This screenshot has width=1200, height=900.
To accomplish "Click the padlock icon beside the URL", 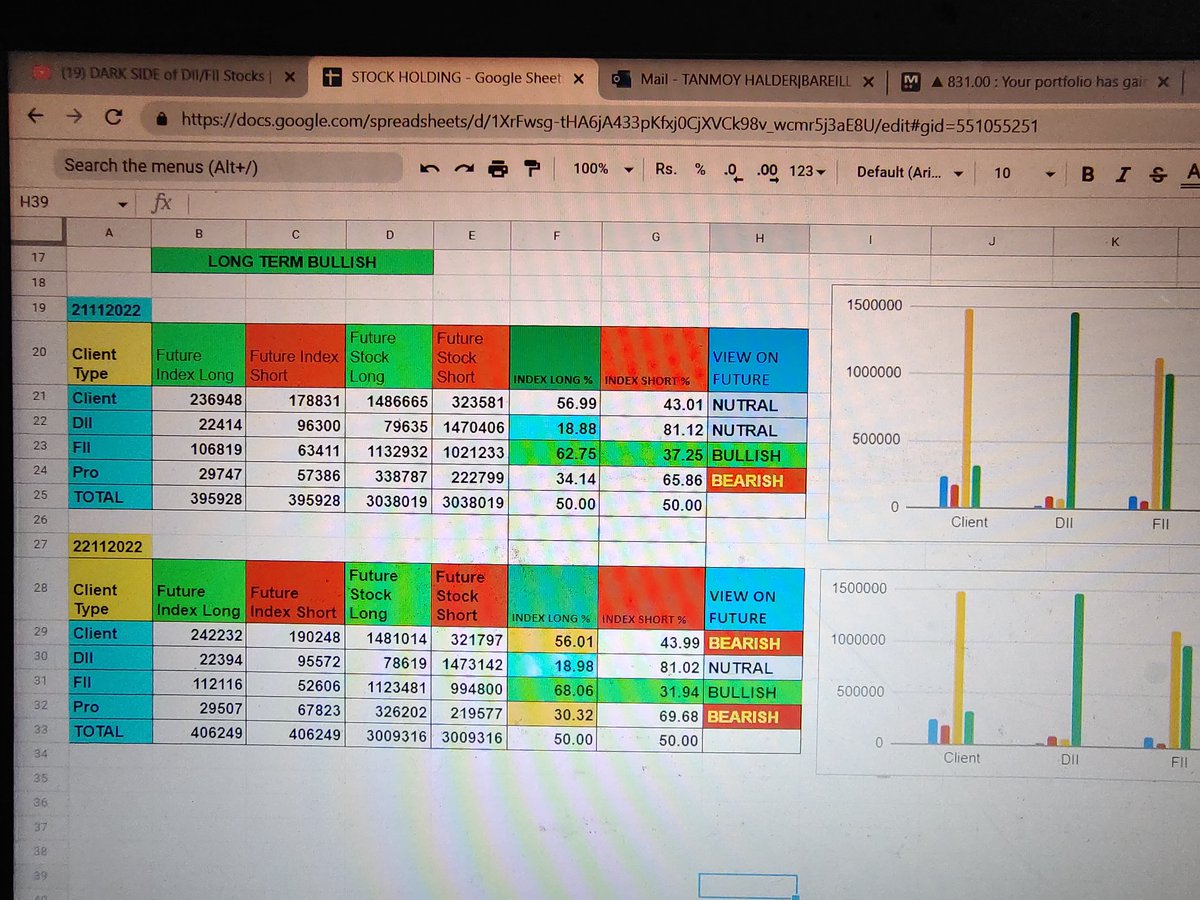I will (x=163, y=119).
